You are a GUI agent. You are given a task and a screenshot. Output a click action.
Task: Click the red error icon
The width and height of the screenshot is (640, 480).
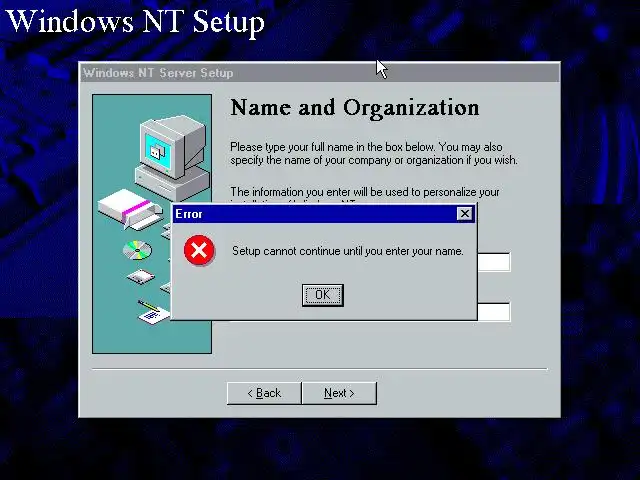pyautogui.click(x=199, y=250)
